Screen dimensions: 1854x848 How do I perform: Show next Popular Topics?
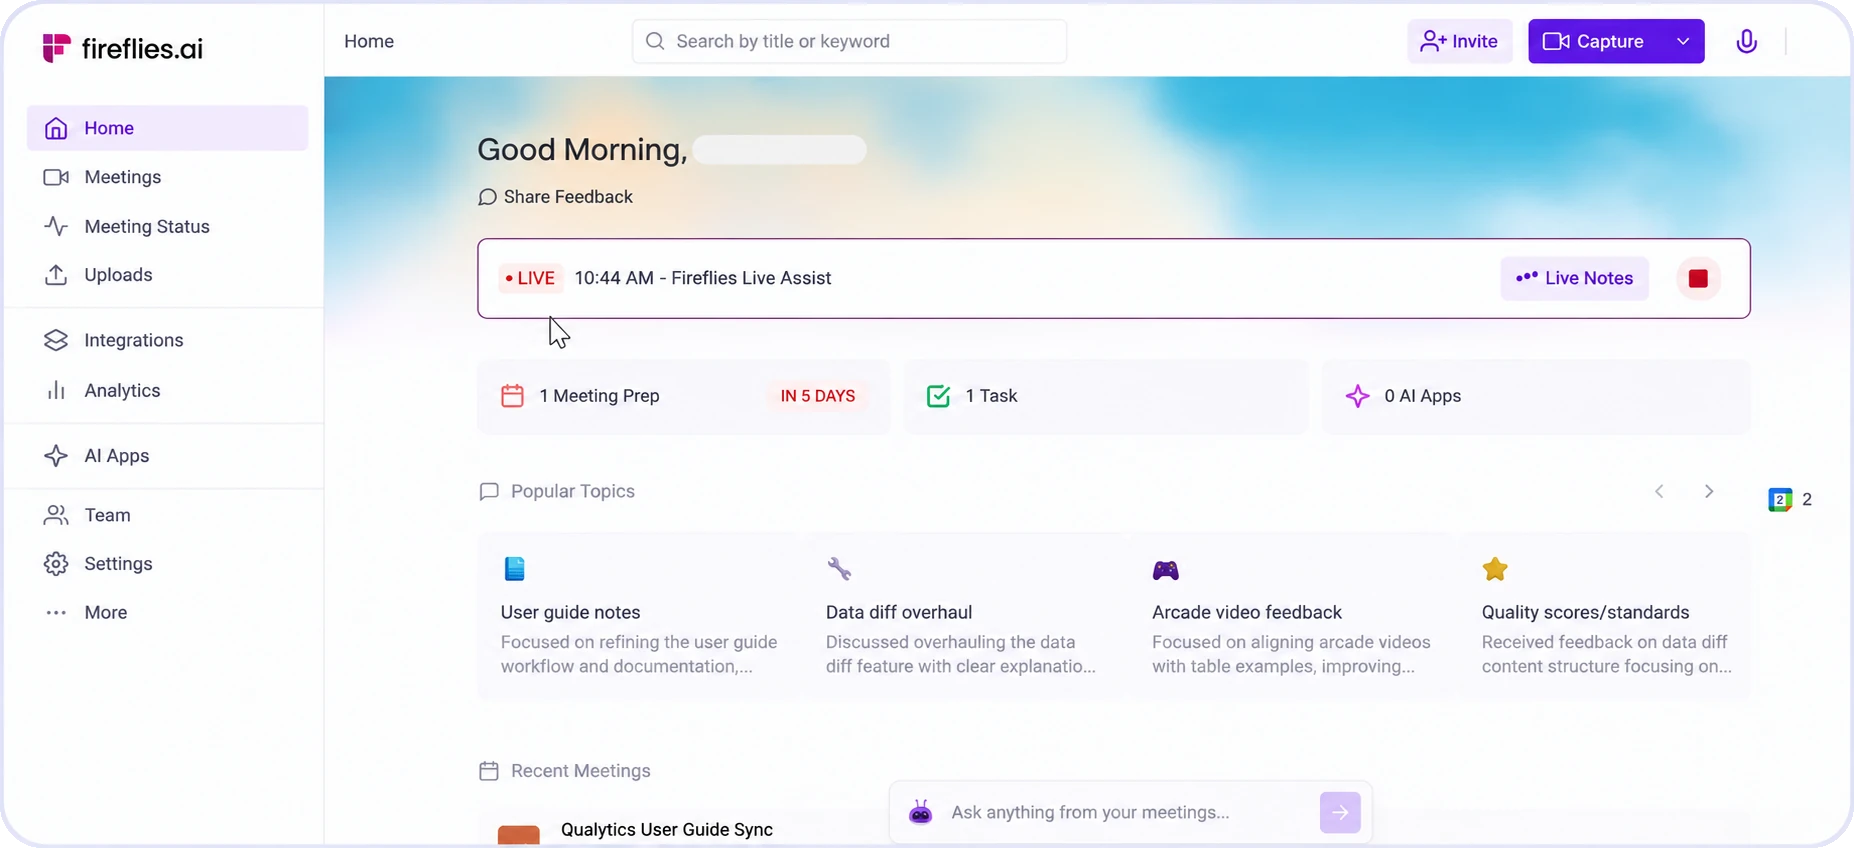(x=1709, y=491)
